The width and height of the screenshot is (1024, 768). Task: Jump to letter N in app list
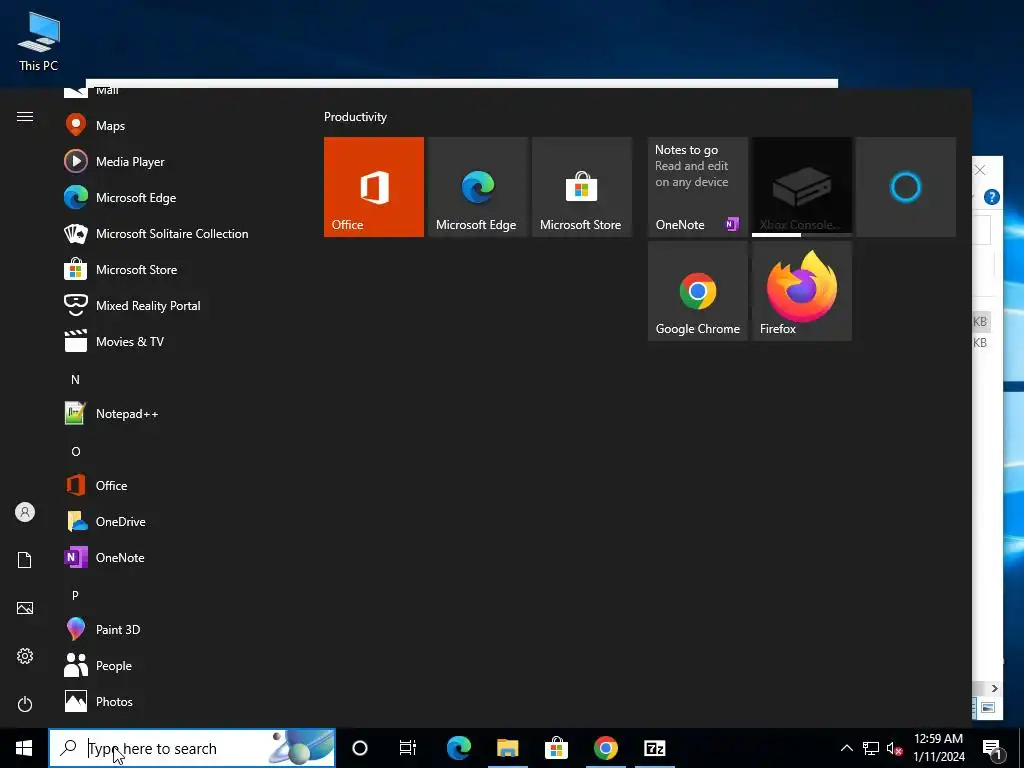(x=75, y=379)
